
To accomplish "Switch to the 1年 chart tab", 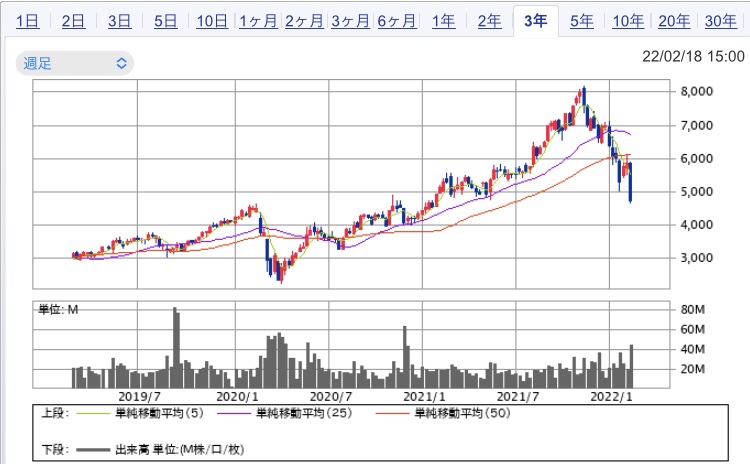I will tap(444, 21).
